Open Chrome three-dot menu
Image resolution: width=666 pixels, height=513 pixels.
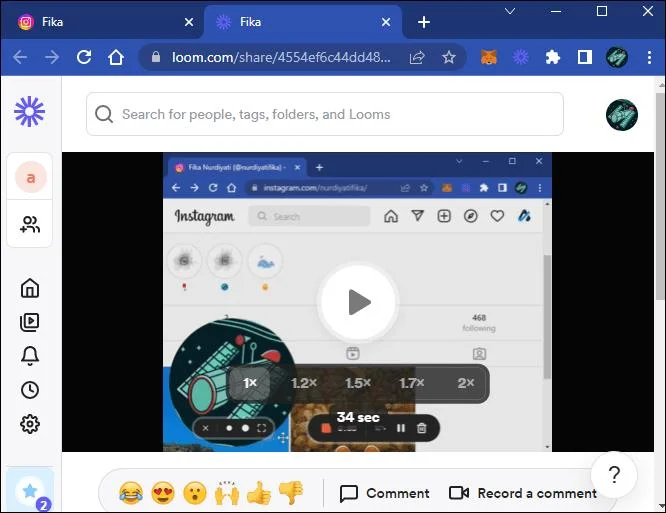coord(649,57)
